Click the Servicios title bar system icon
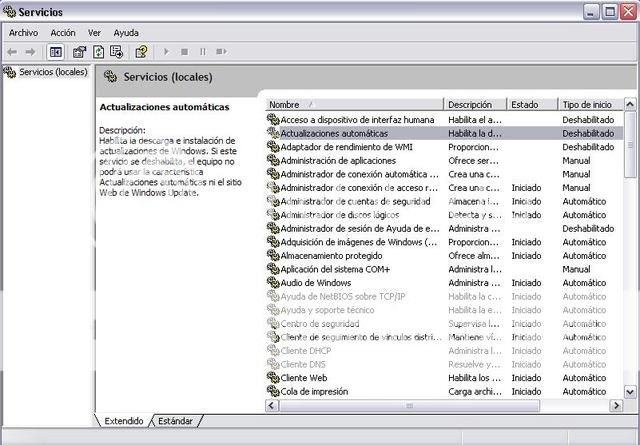Image resolution: width=640 pixels, height=445 pixels. click(9, 11)
